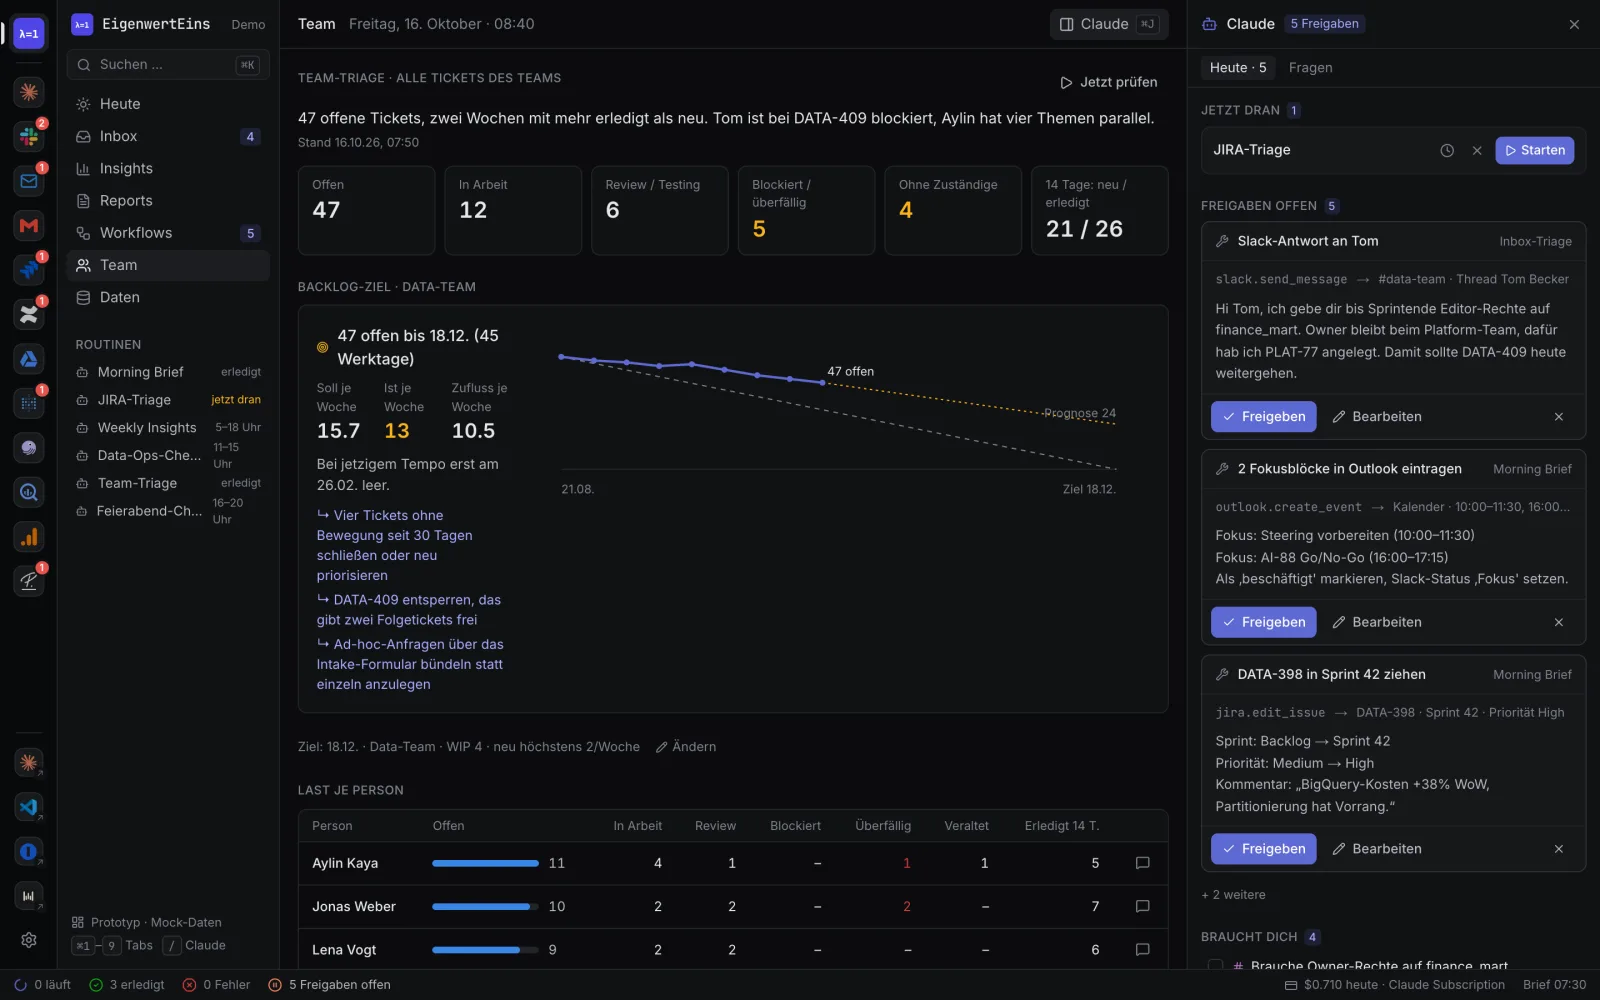Open the Morning Brief routine
Screen dimensions: 1600x1000
point(168,372)
